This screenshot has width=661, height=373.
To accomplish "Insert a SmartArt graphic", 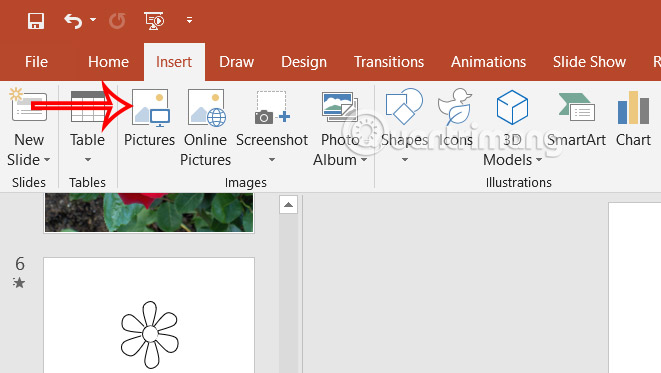I will pos(576,118).
